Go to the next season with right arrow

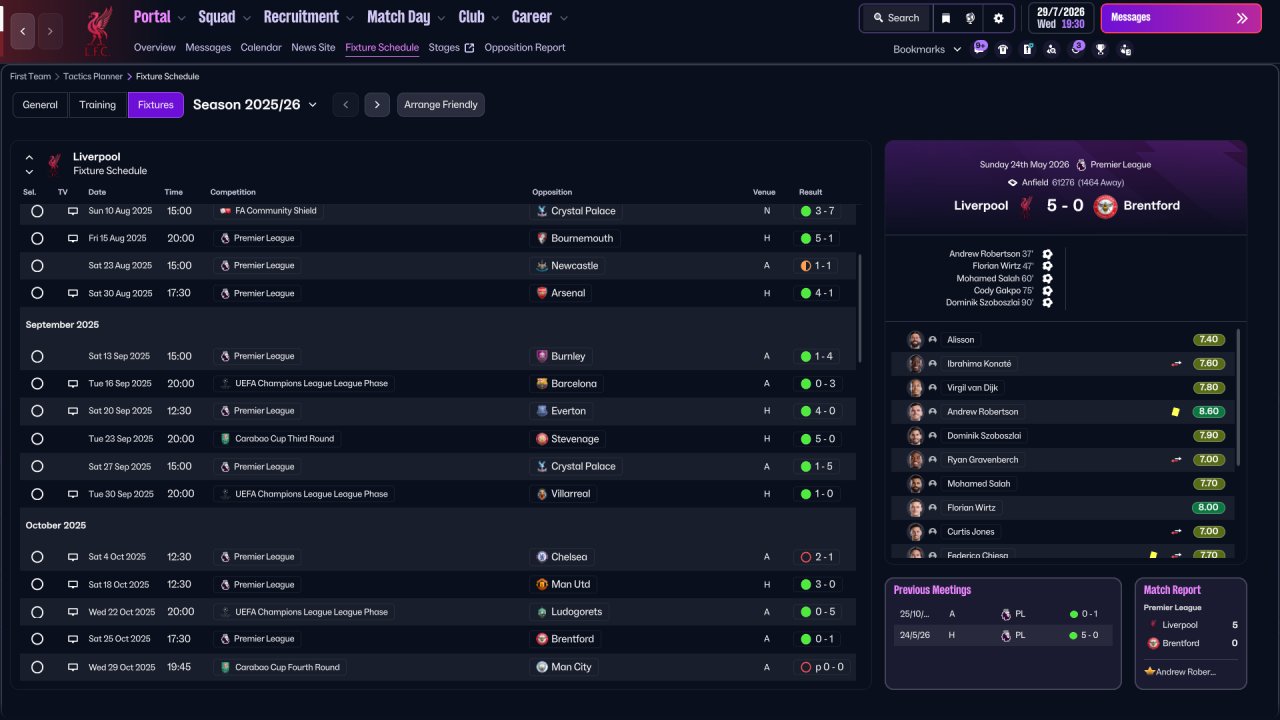click(x=377, y=105)
